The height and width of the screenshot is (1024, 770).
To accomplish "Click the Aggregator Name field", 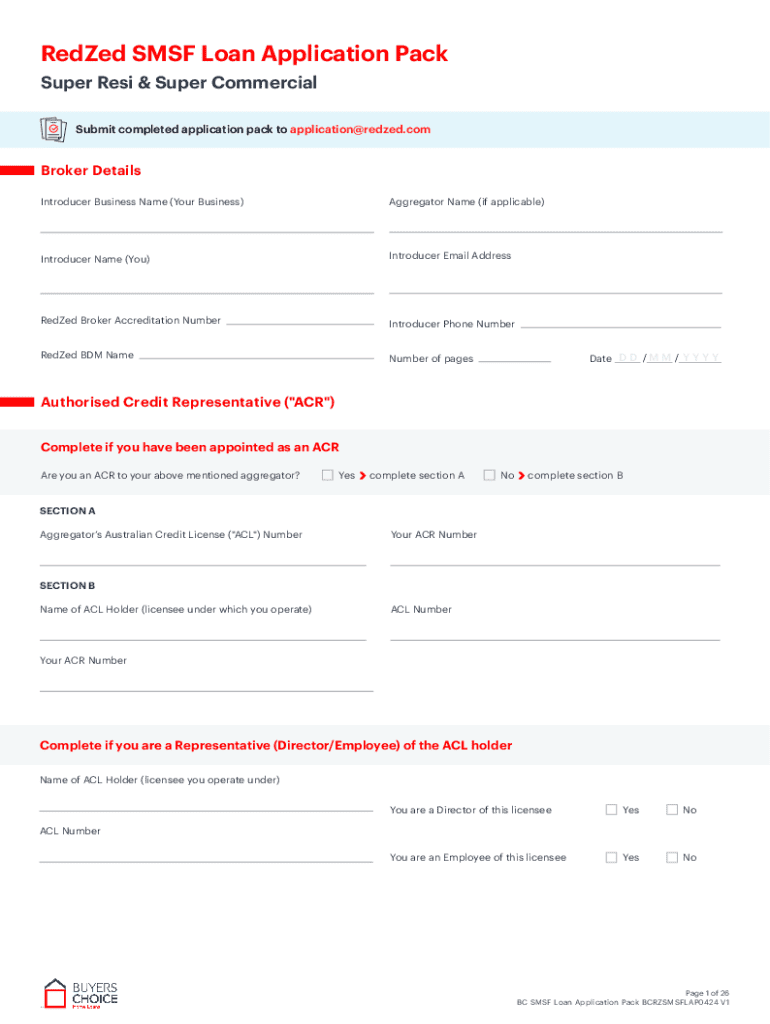I will [555, 223].
